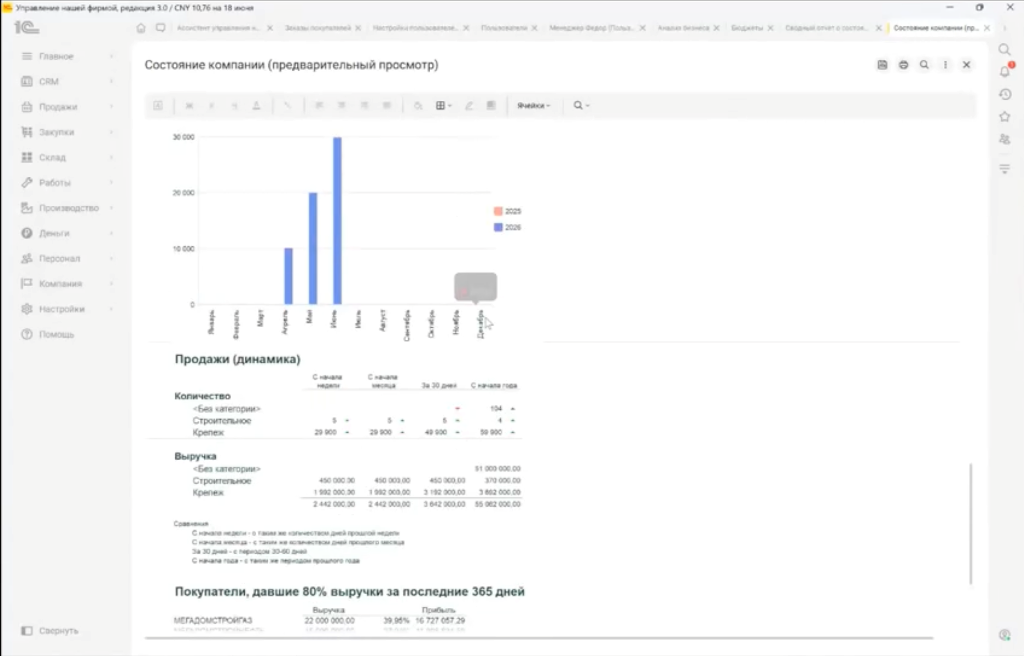Save the report using the diskette icon
1024x656 pixels.
click(882, 65)
